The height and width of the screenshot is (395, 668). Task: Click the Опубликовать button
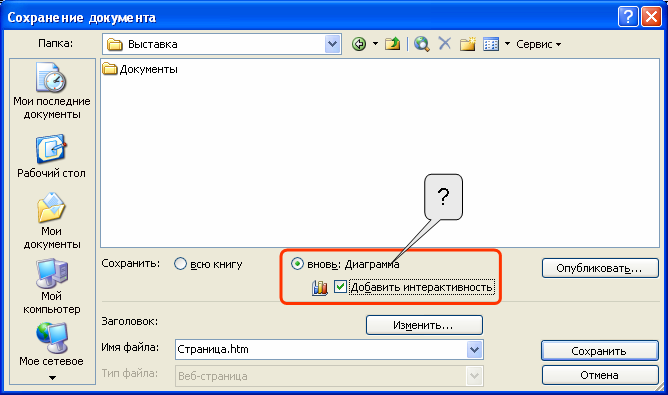(600, 268)
